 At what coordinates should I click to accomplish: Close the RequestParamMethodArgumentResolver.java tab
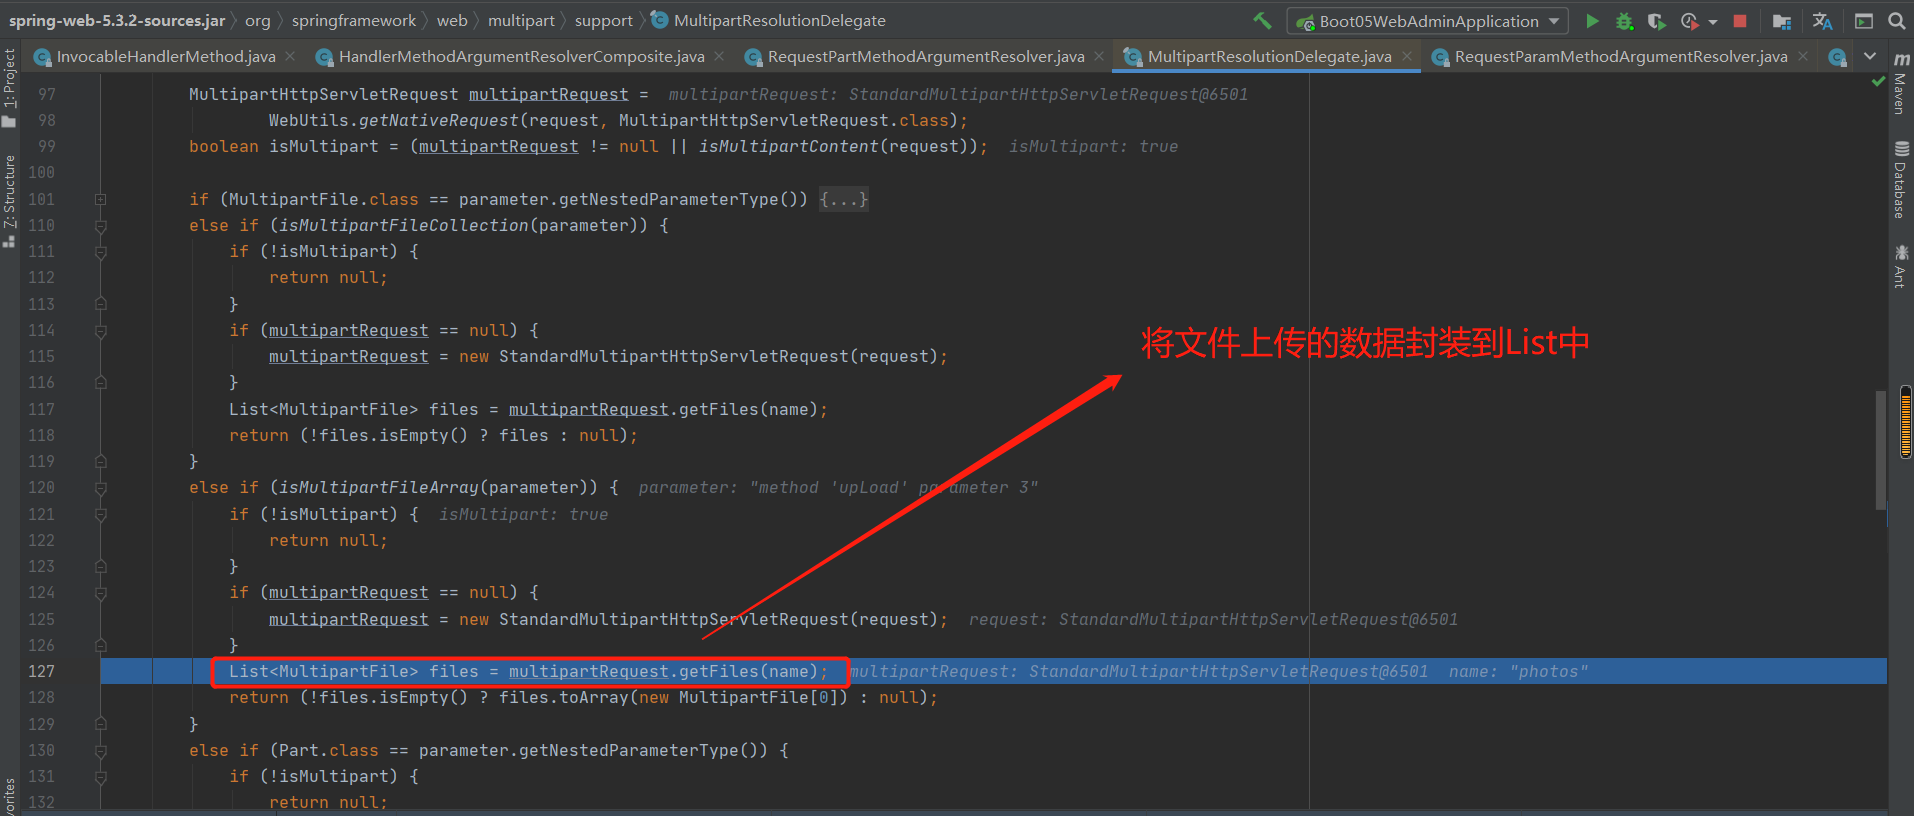click(1803, 56)
